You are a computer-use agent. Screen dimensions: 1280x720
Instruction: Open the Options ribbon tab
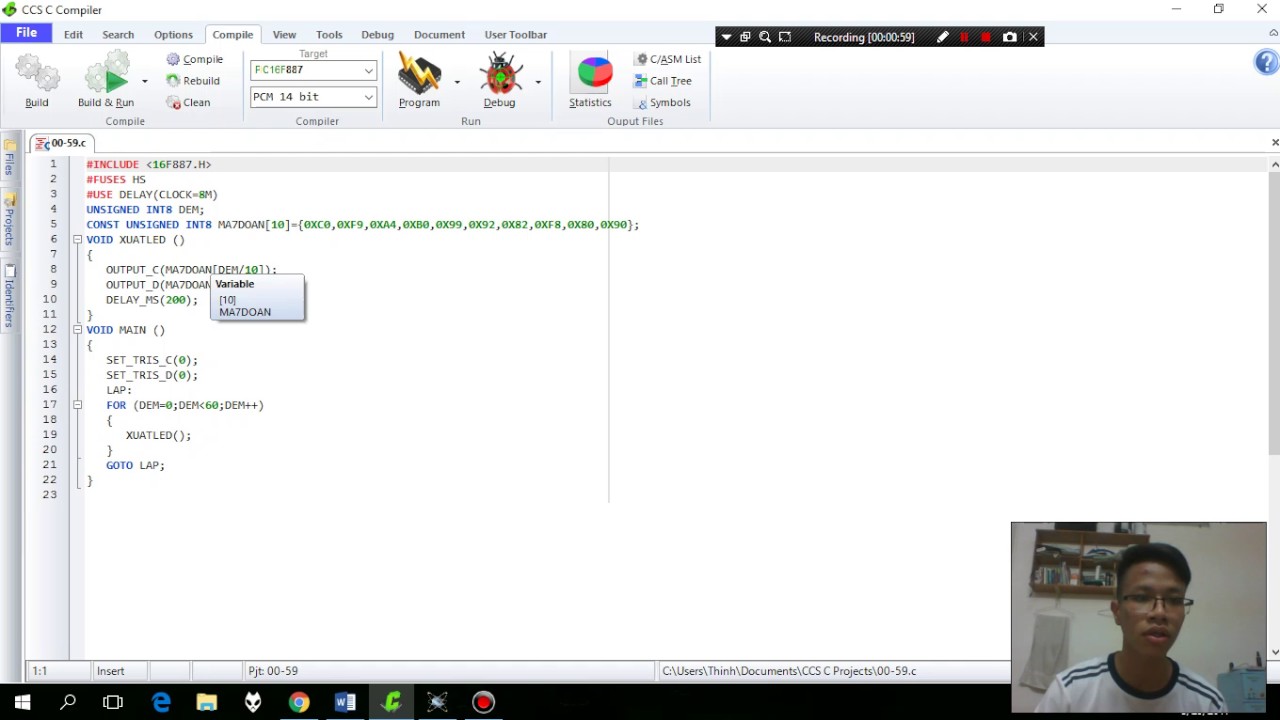point(173,34)
